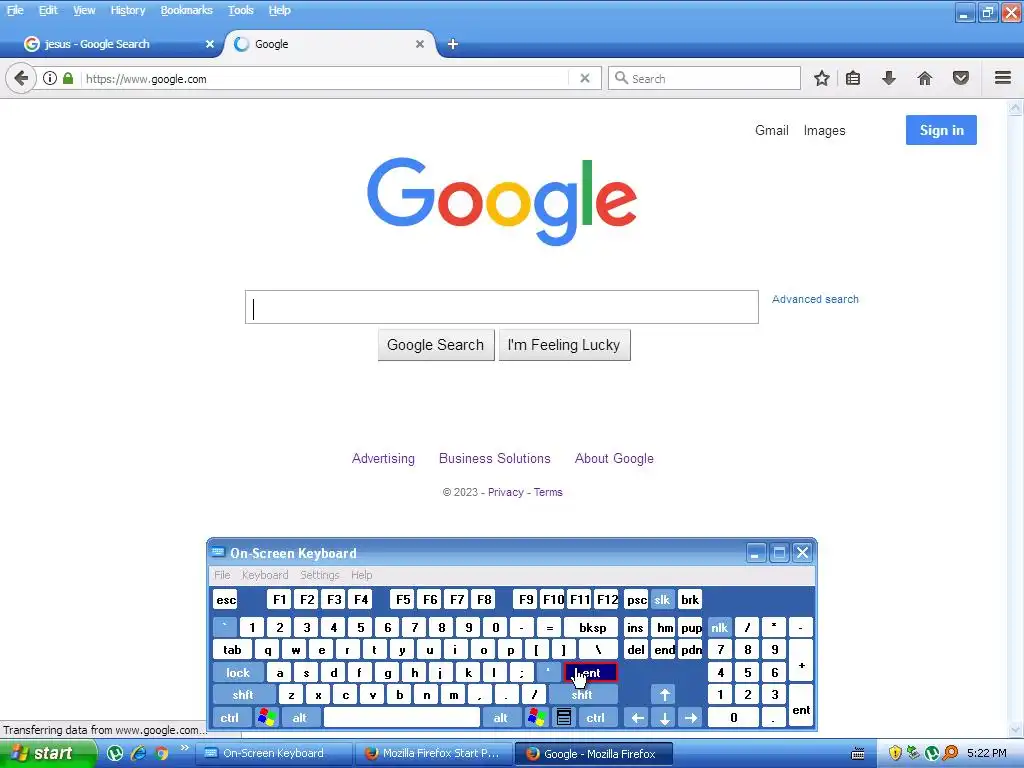Click the context menu key on On-Screen Keyboard
This screenshot has height=768, width=1024.
tap(564, 718)
